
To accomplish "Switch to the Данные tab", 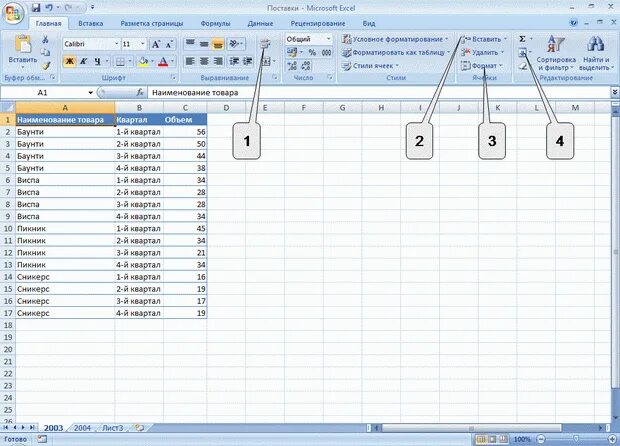I will (x=260, y=23).
